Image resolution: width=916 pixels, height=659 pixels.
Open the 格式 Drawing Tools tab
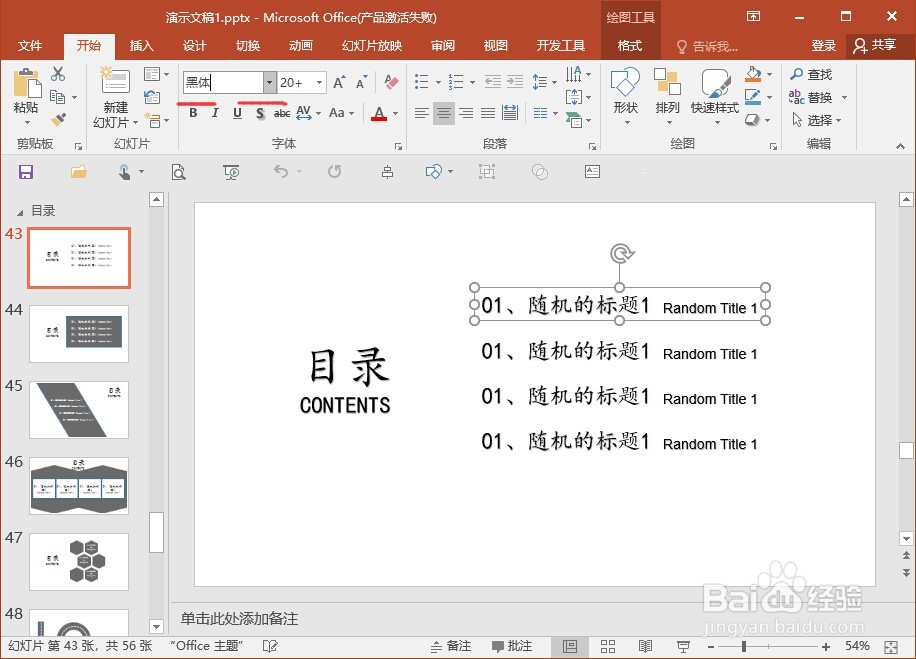pos(629,45)
